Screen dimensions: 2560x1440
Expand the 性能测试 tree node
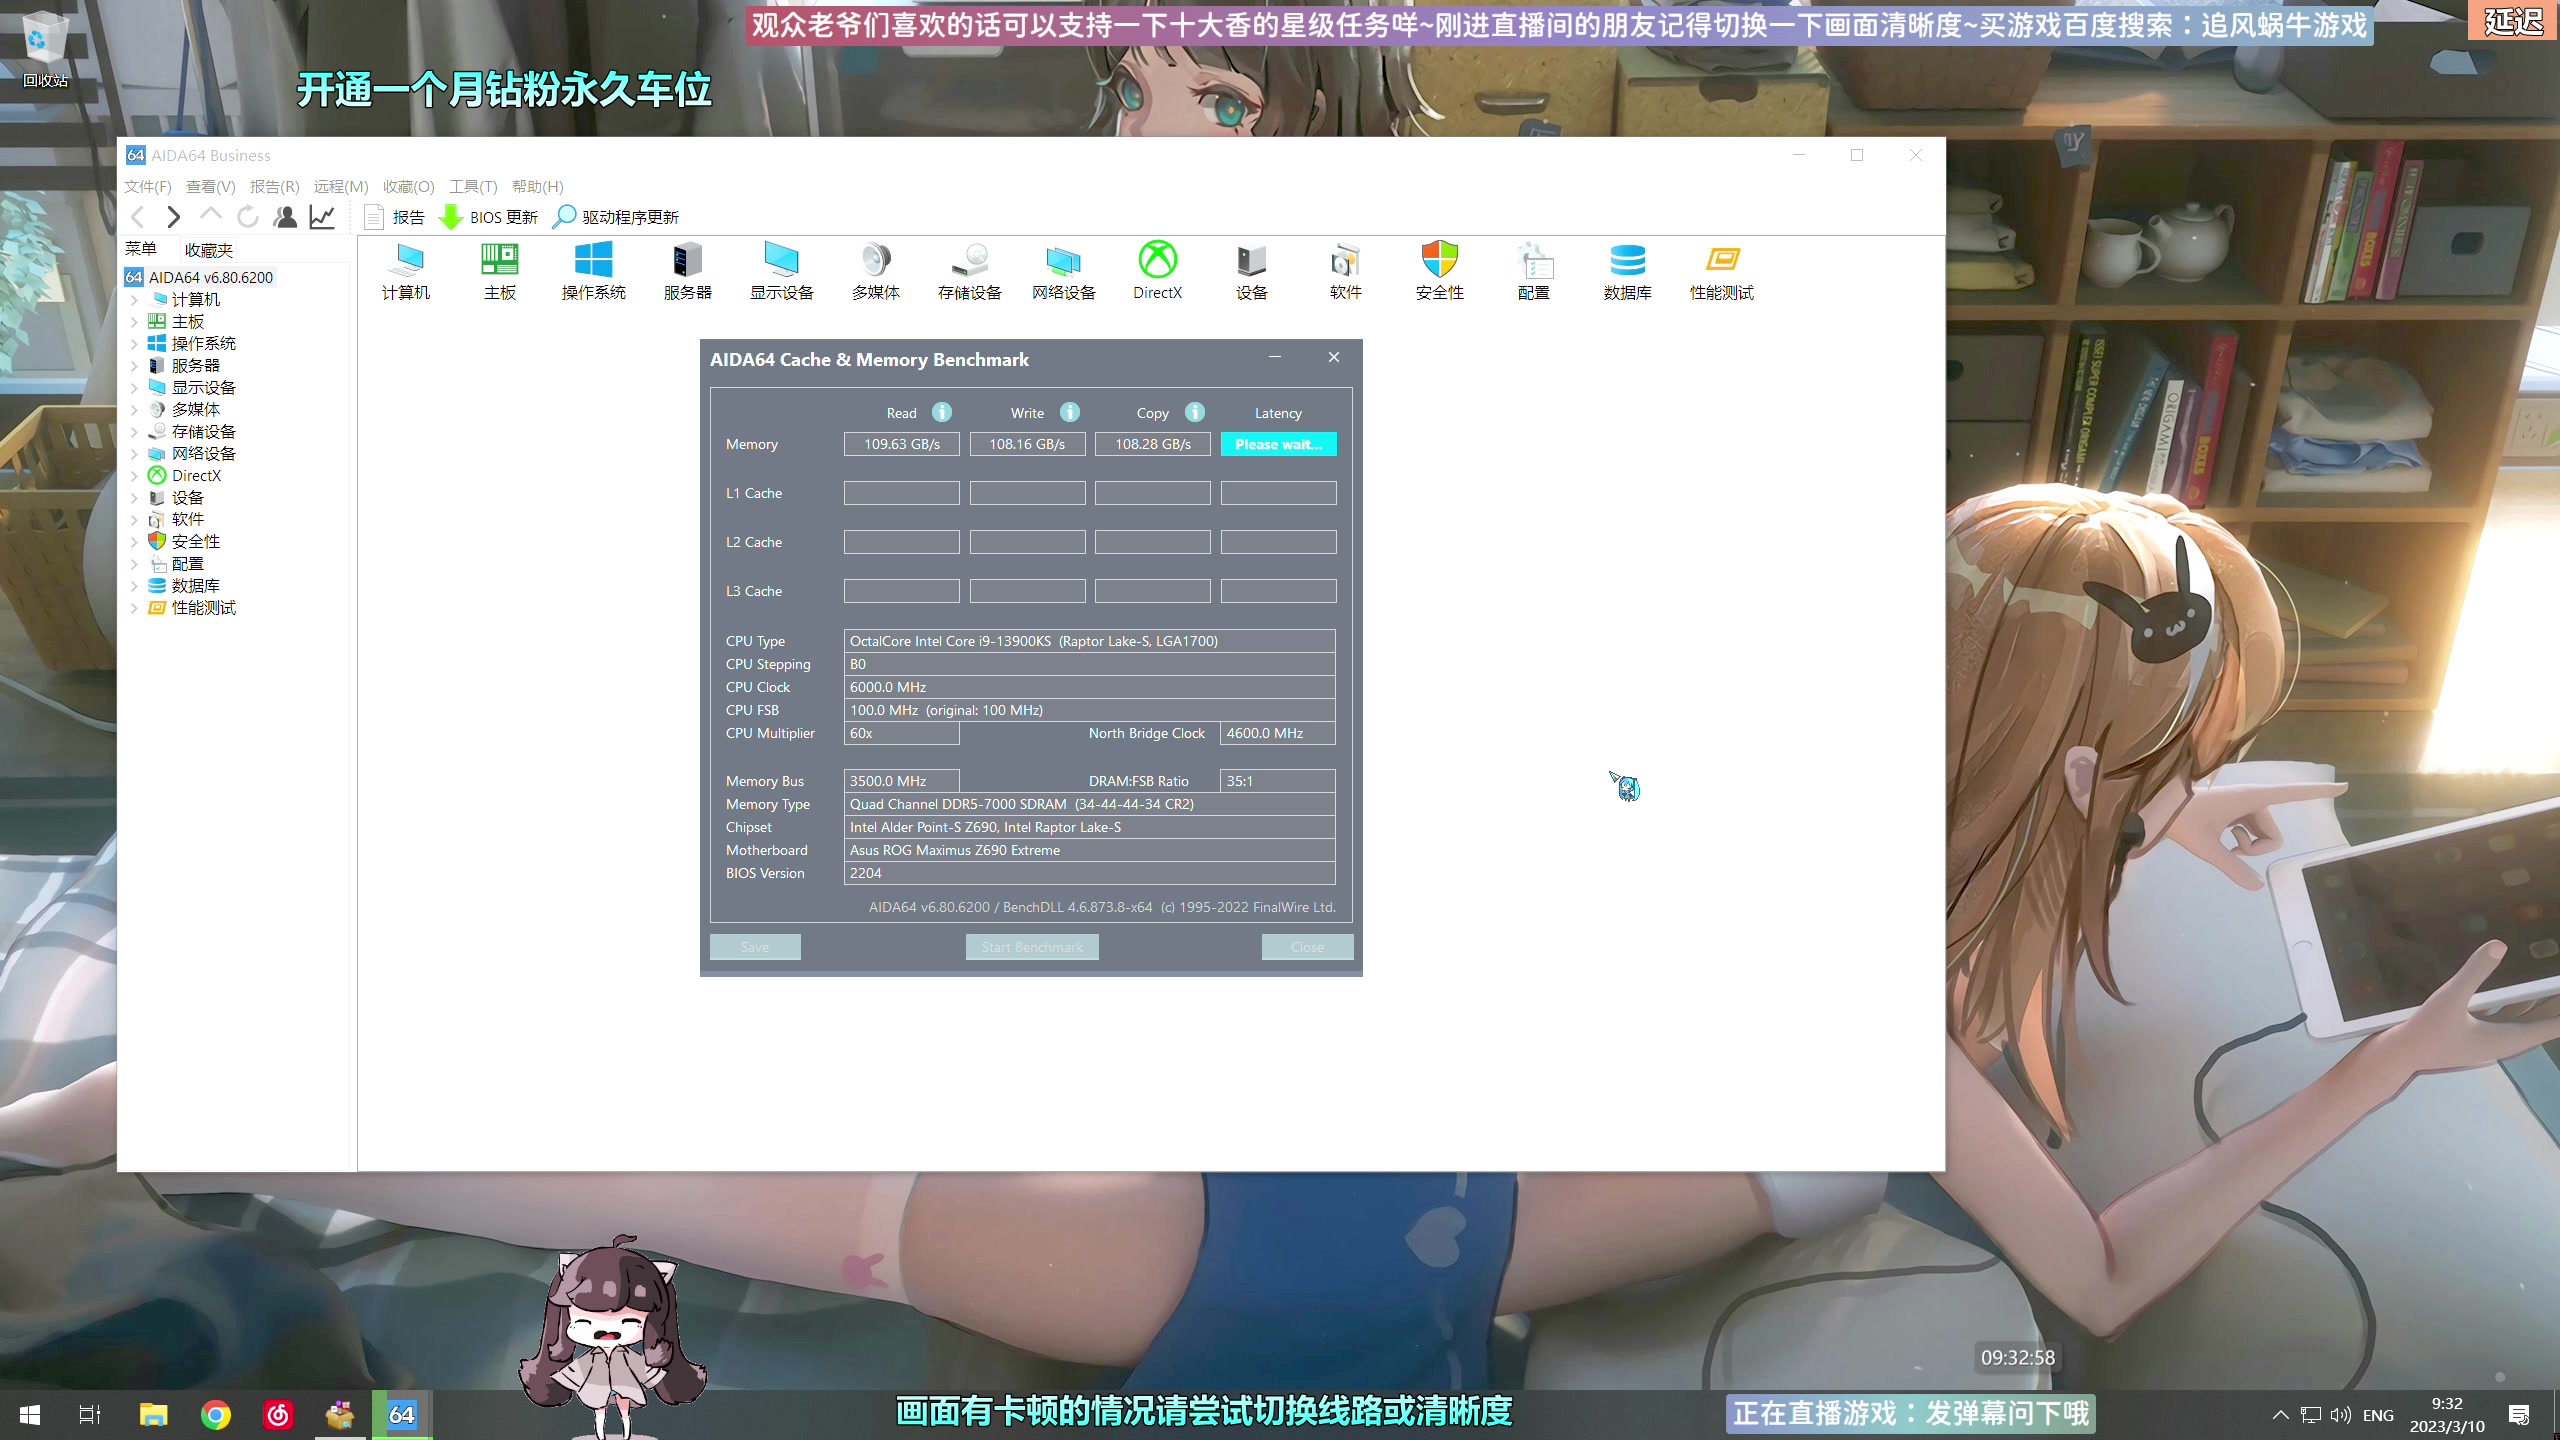(x=134, y=608)
